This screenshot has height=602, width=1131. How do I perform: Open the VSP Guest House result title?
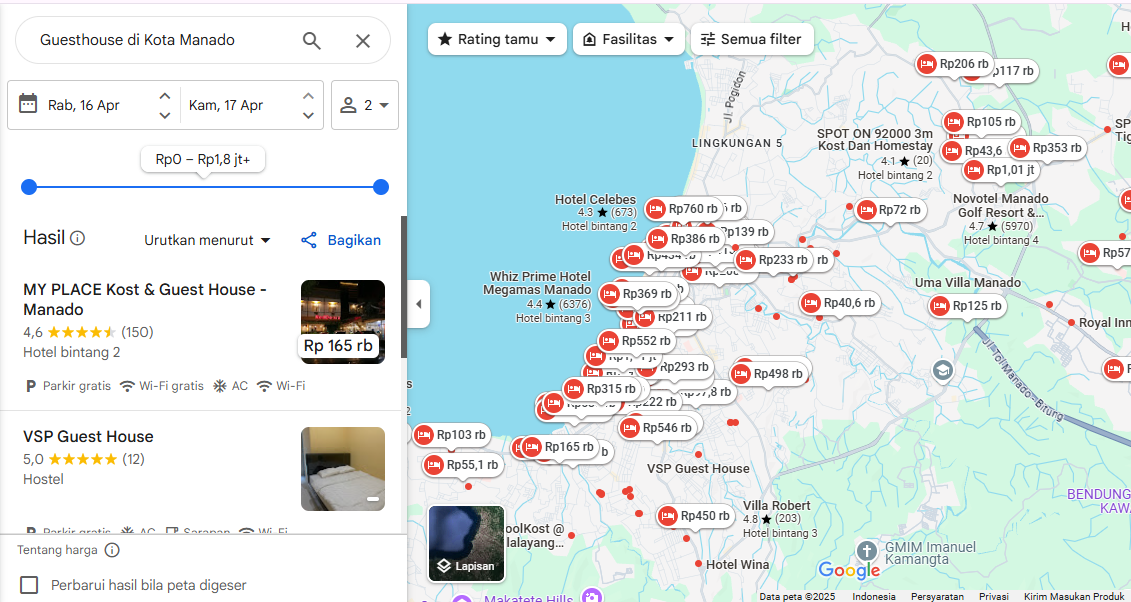coord(88,436)
